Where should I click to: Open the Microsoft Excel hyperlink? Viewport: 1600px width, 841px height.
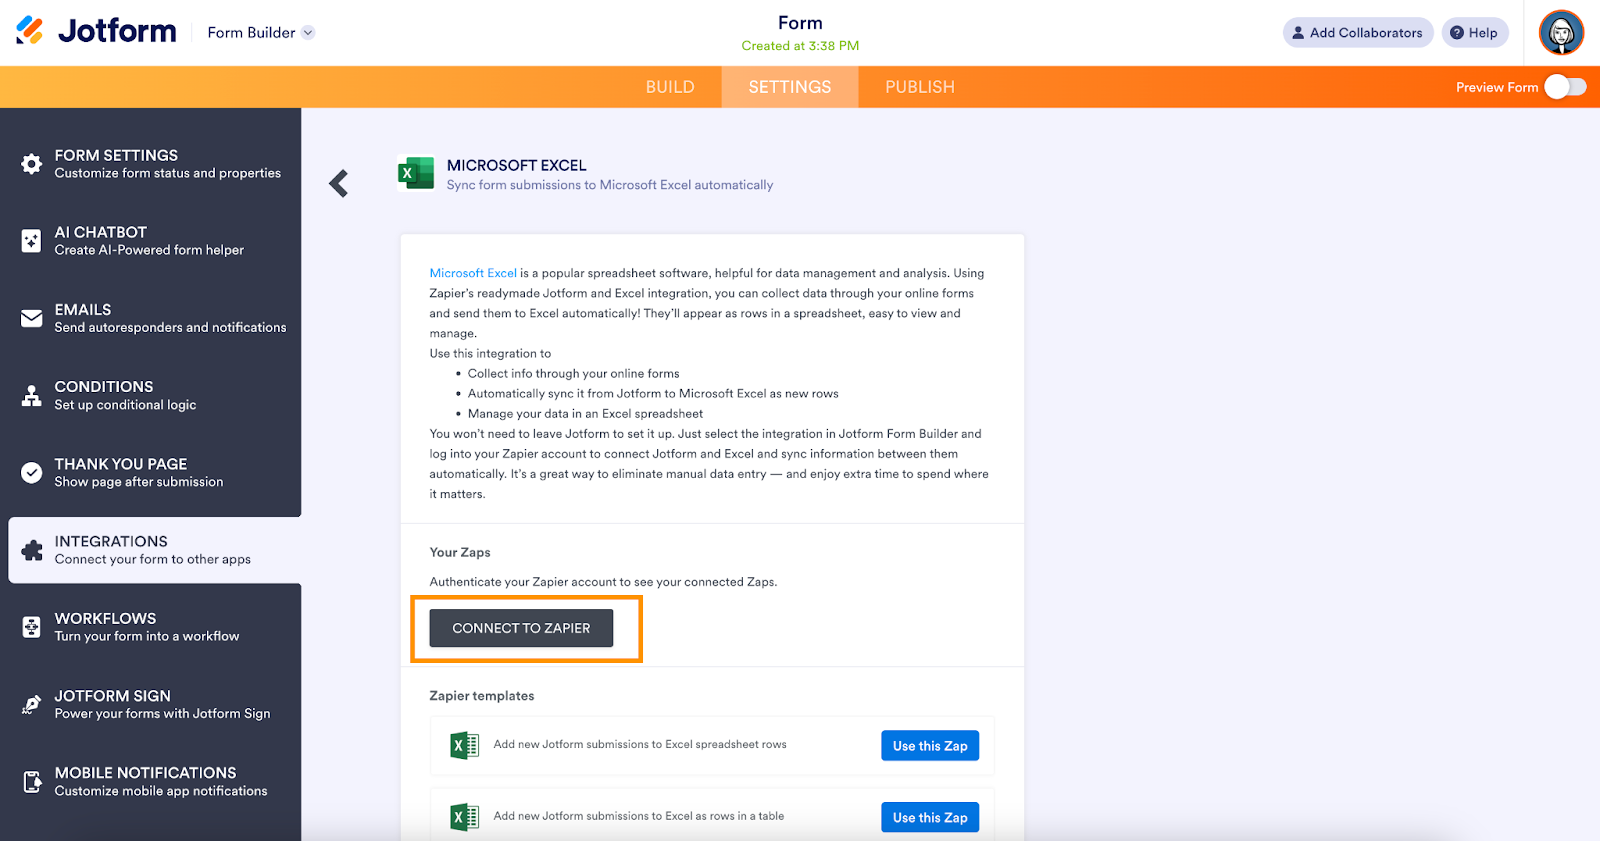[x=473, y=273]
